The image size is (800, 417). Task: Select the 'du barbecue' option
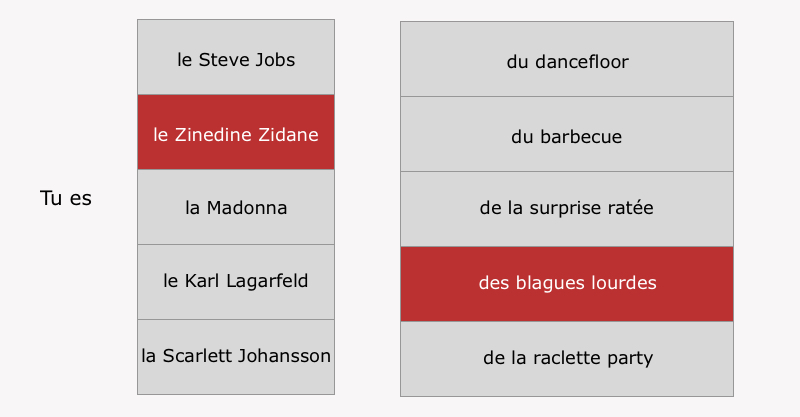tap(567, 134)
